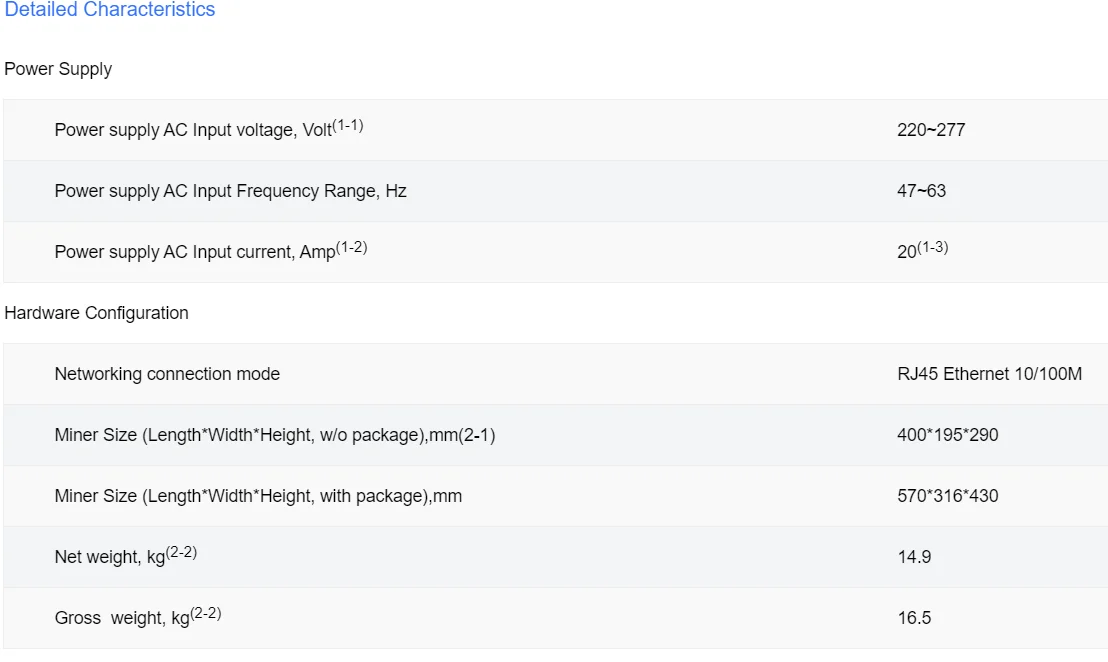Click the Net weight row label
Viewport: 1108px width, 662px height.
click(x=110, y=557)
